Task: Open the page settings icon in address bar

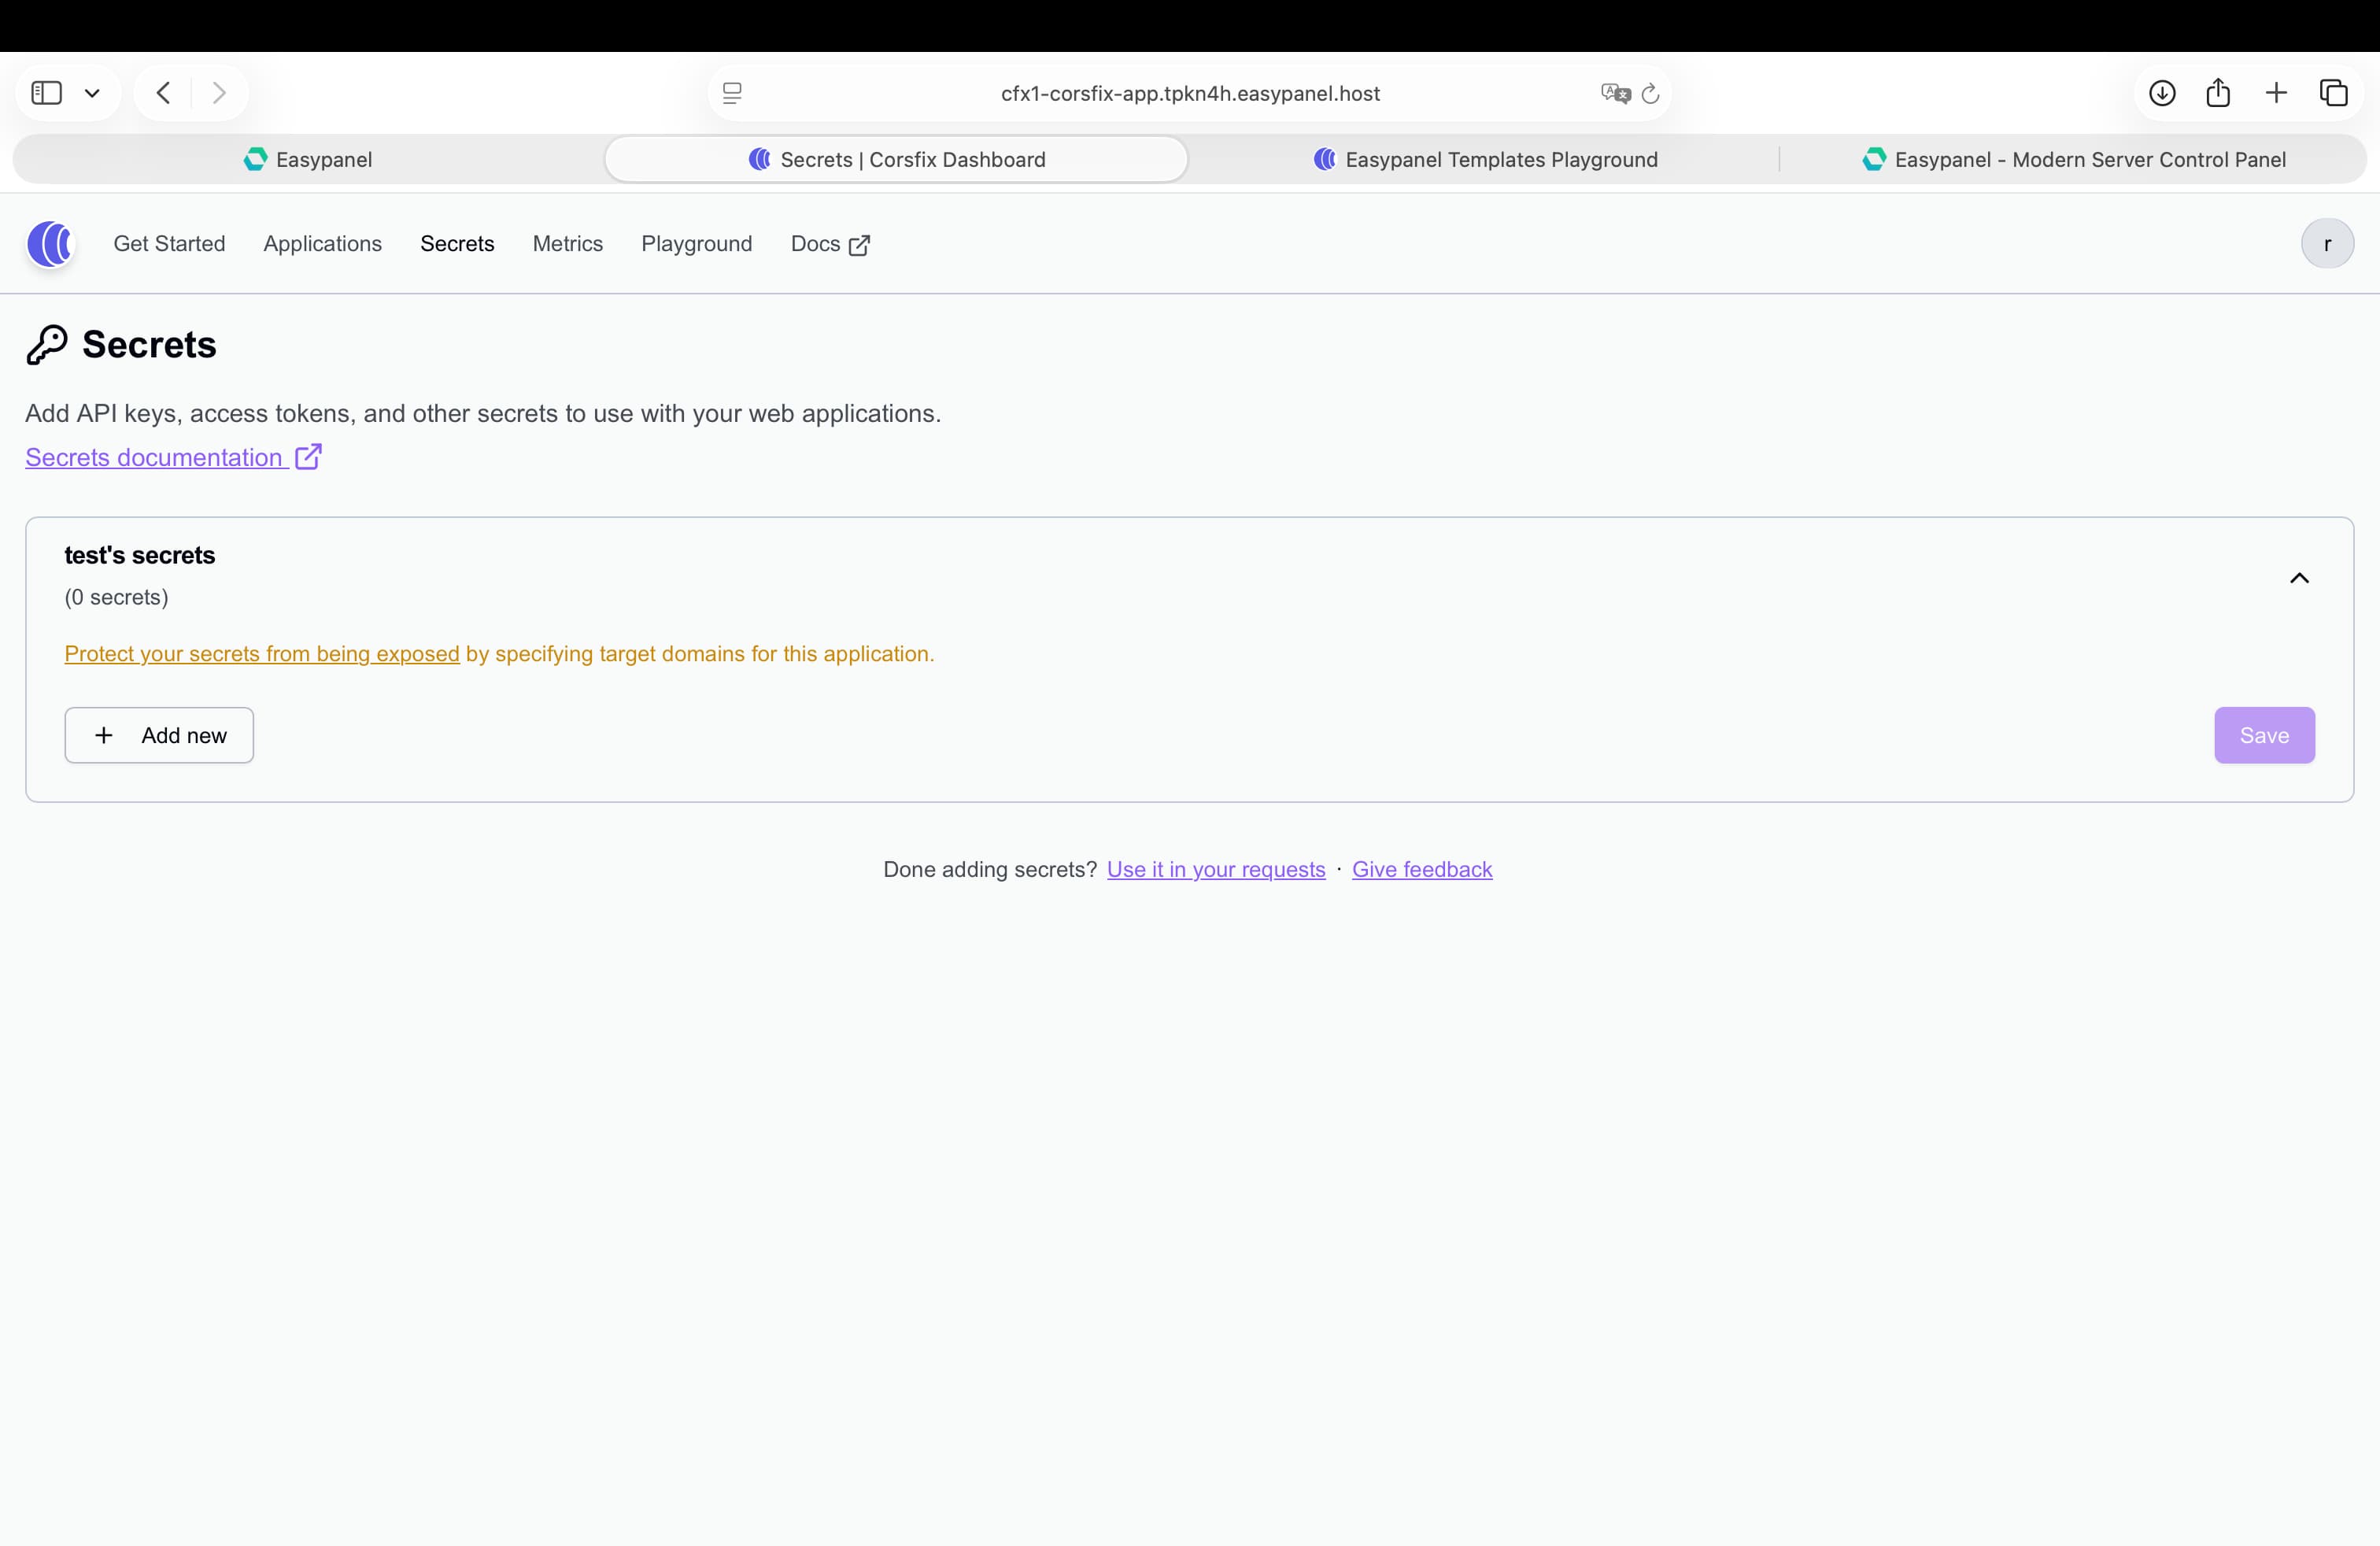Action: (733, 93)
